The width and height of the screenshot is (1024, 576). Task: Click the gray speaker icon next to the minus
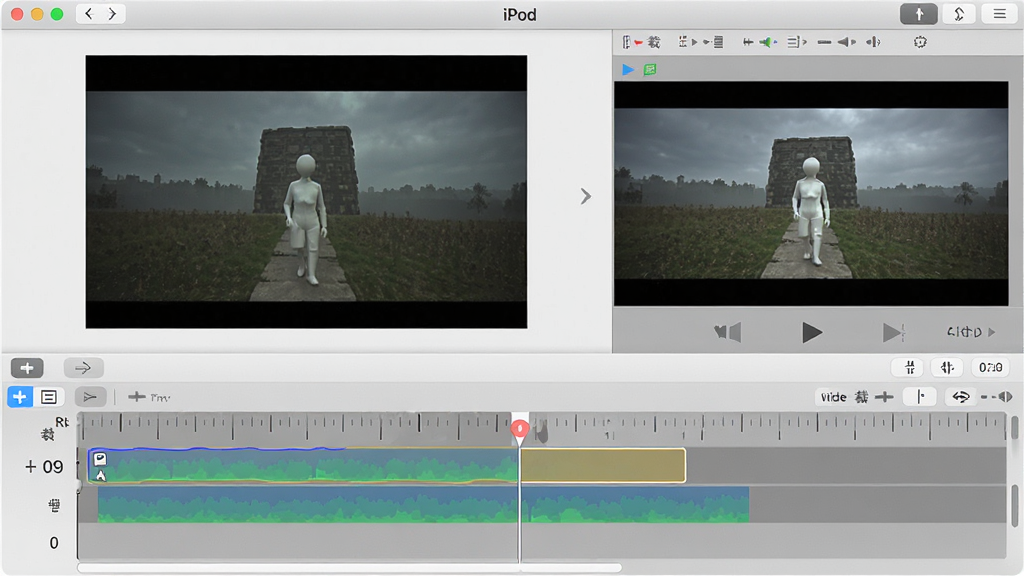coord(846,42)
